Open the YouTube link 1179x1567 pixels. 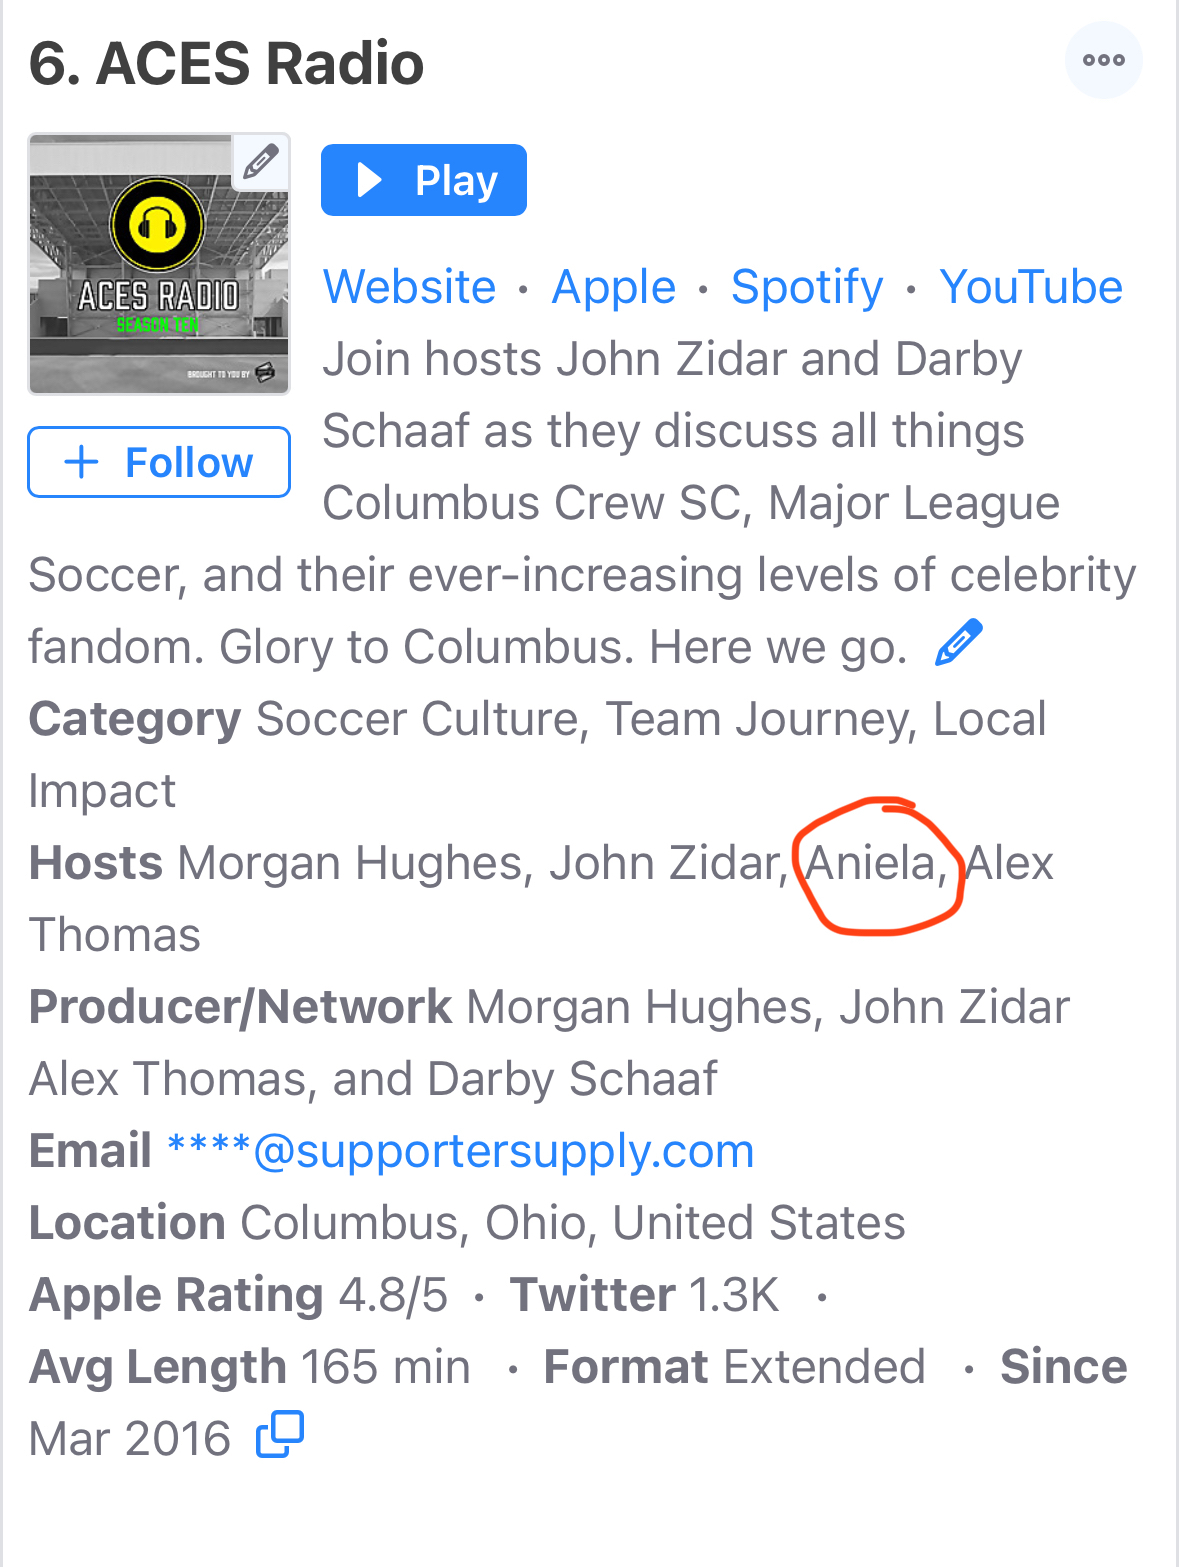tap(1031, 287)
